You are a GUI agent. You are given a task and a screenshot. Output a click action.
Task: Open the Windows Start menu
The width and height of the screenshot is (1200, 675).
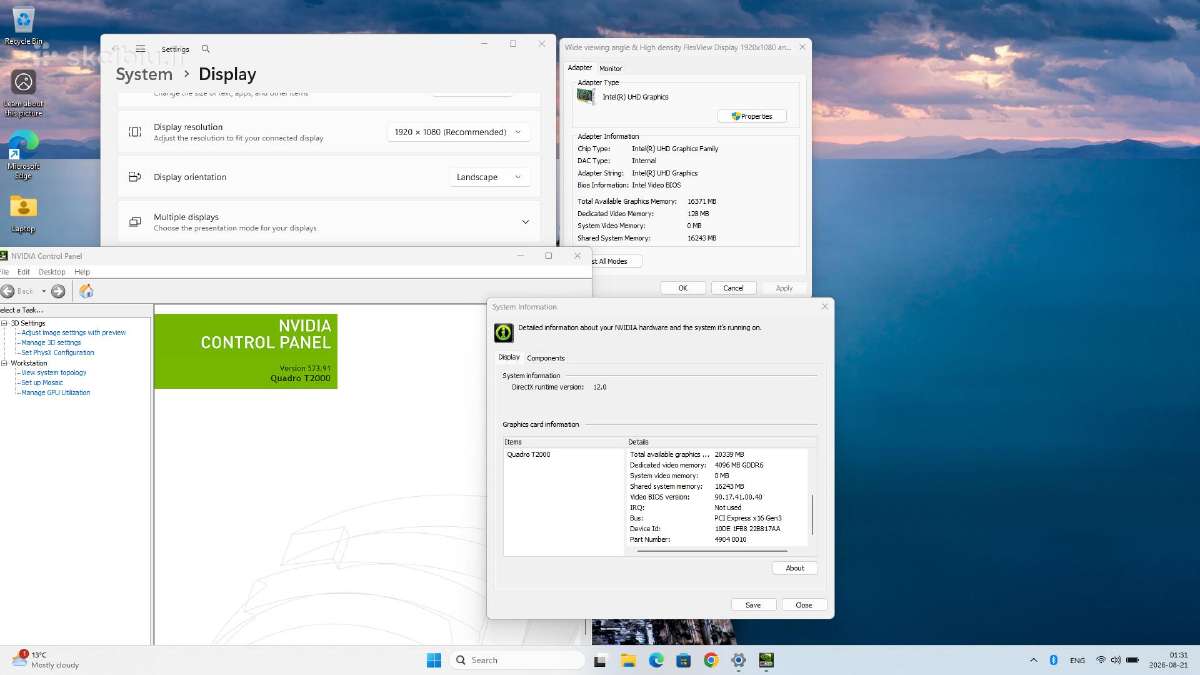tap(434, 660)
